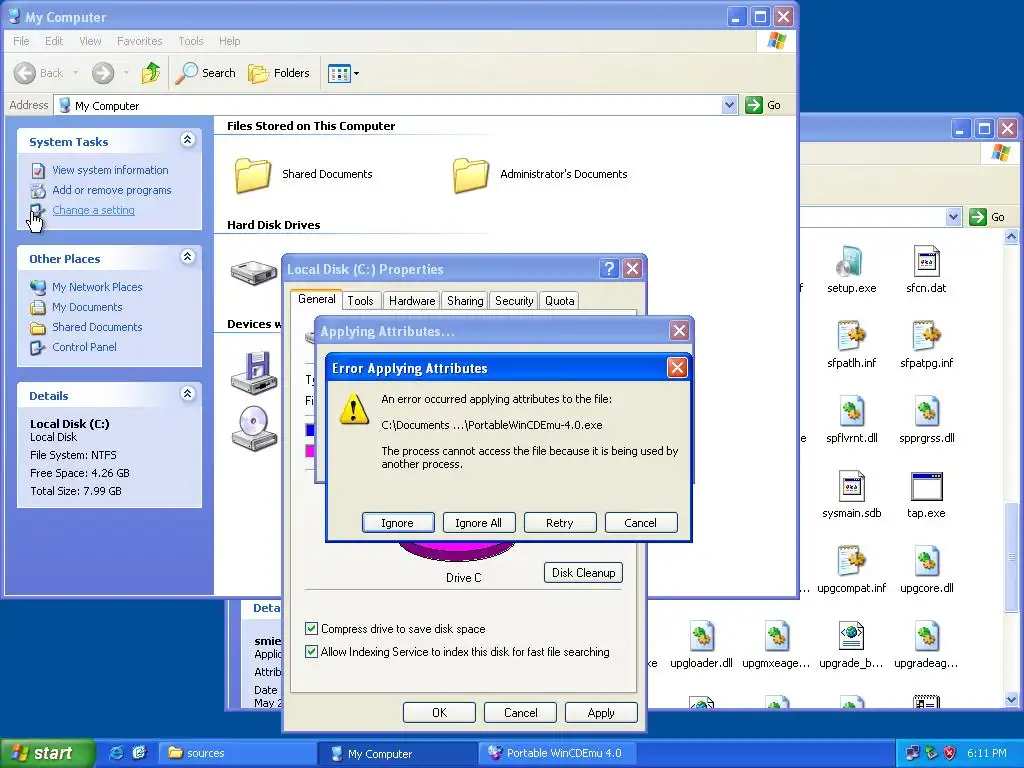The image size is (1024, 768).
Task: Switch to Quota tab in Properties
Action: [x=560, y=300]
